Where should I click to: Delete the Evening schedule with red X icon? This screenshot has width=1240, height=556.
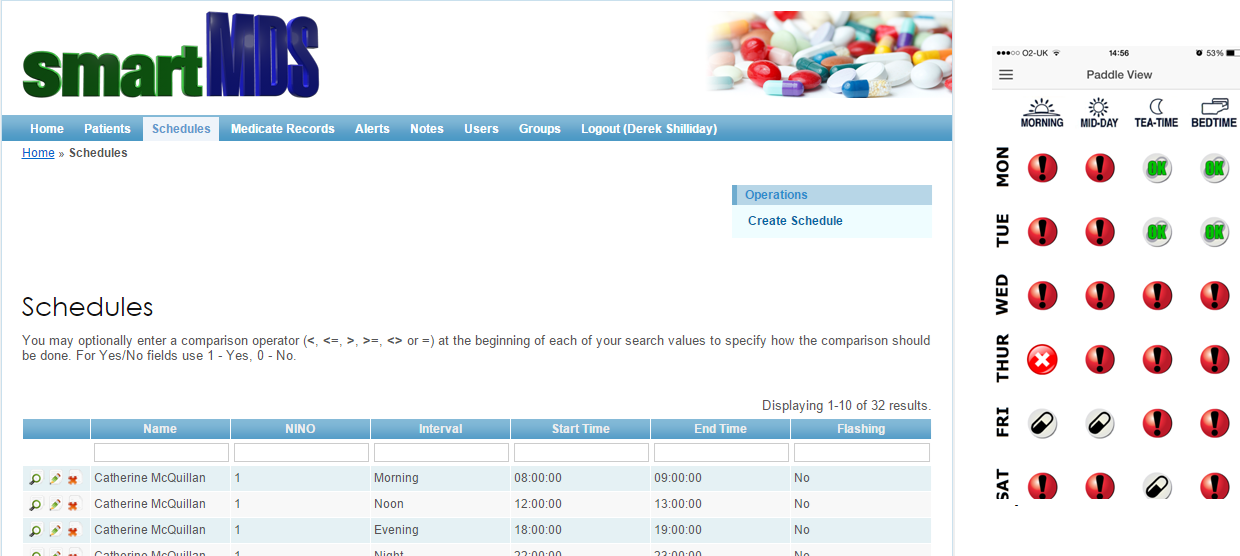click(73, 531)
